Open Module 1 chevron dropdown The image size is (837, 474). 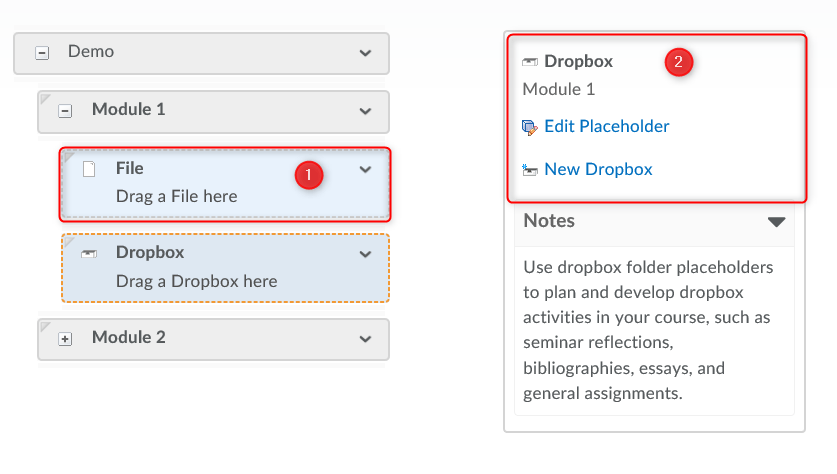tap(365, 110)
